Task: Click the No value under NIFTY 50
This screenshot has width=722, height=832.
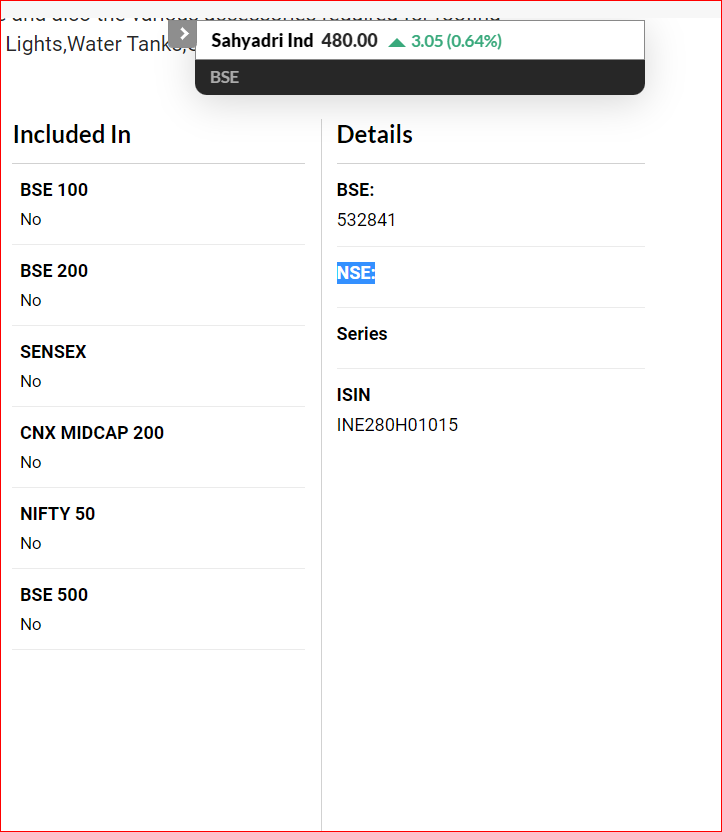Action: pyautogui.click(x=31, y=544)
